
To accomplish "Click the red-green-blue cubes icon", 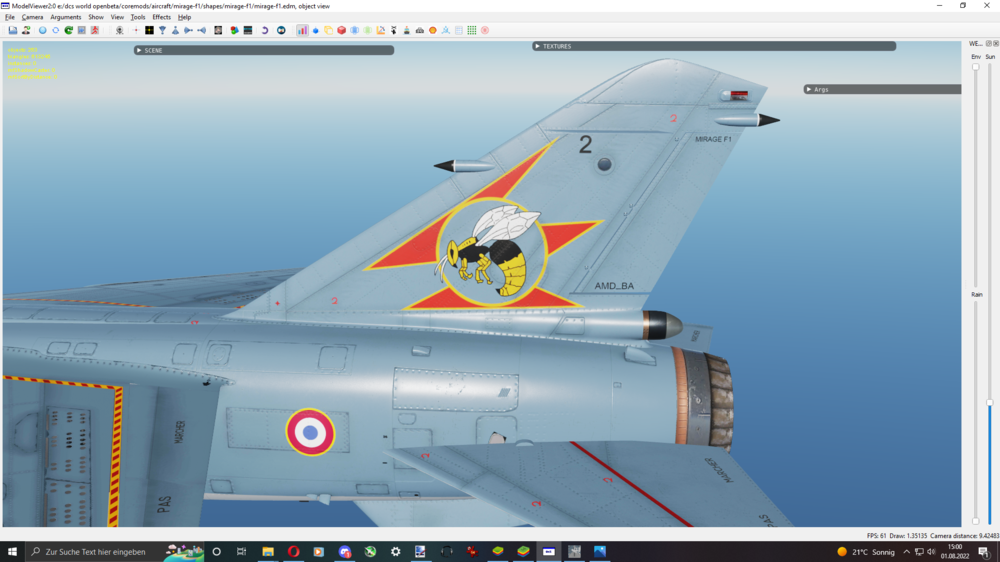I will 235,30.
